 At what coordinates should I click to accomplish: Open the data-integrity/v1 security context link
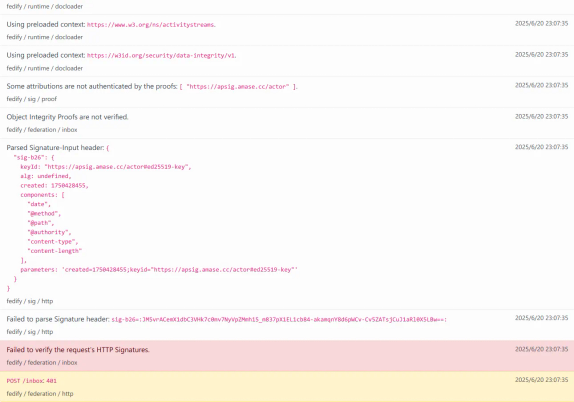click(161, 56)
